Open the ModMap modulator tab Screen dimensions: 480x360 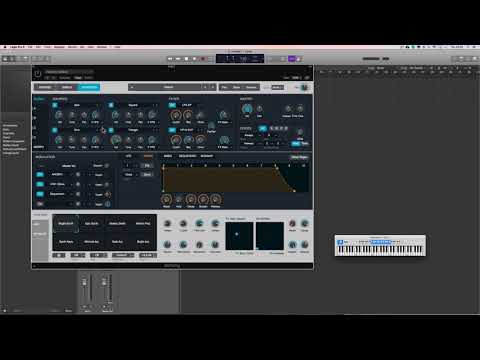click(x=207, y=156)
